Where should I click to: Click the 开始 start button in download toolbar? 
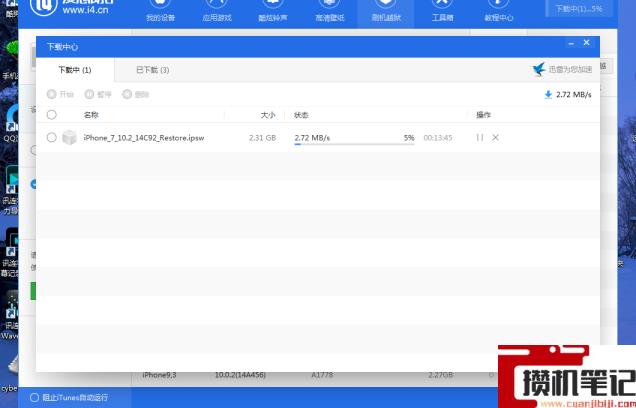(x=60, y=94)
